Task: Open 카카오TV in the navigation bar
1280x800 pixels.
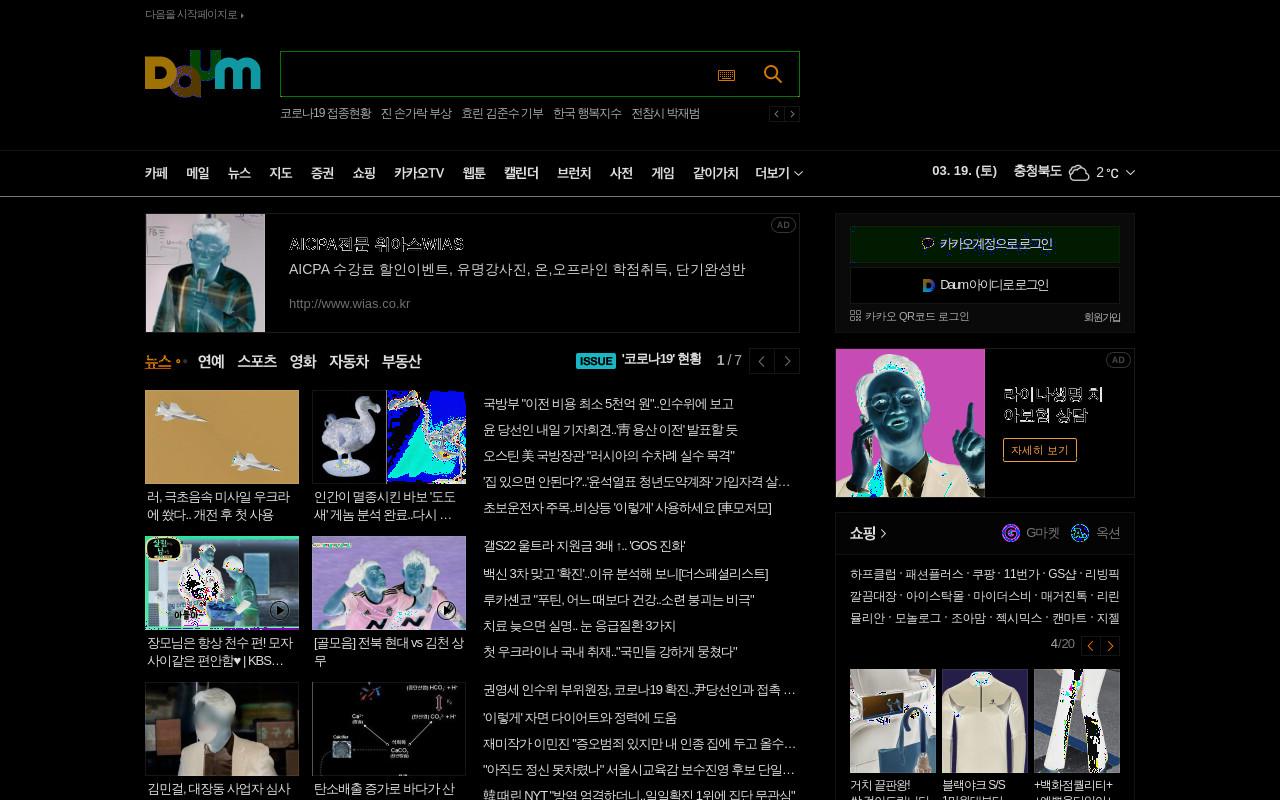Action: [419, 173]
